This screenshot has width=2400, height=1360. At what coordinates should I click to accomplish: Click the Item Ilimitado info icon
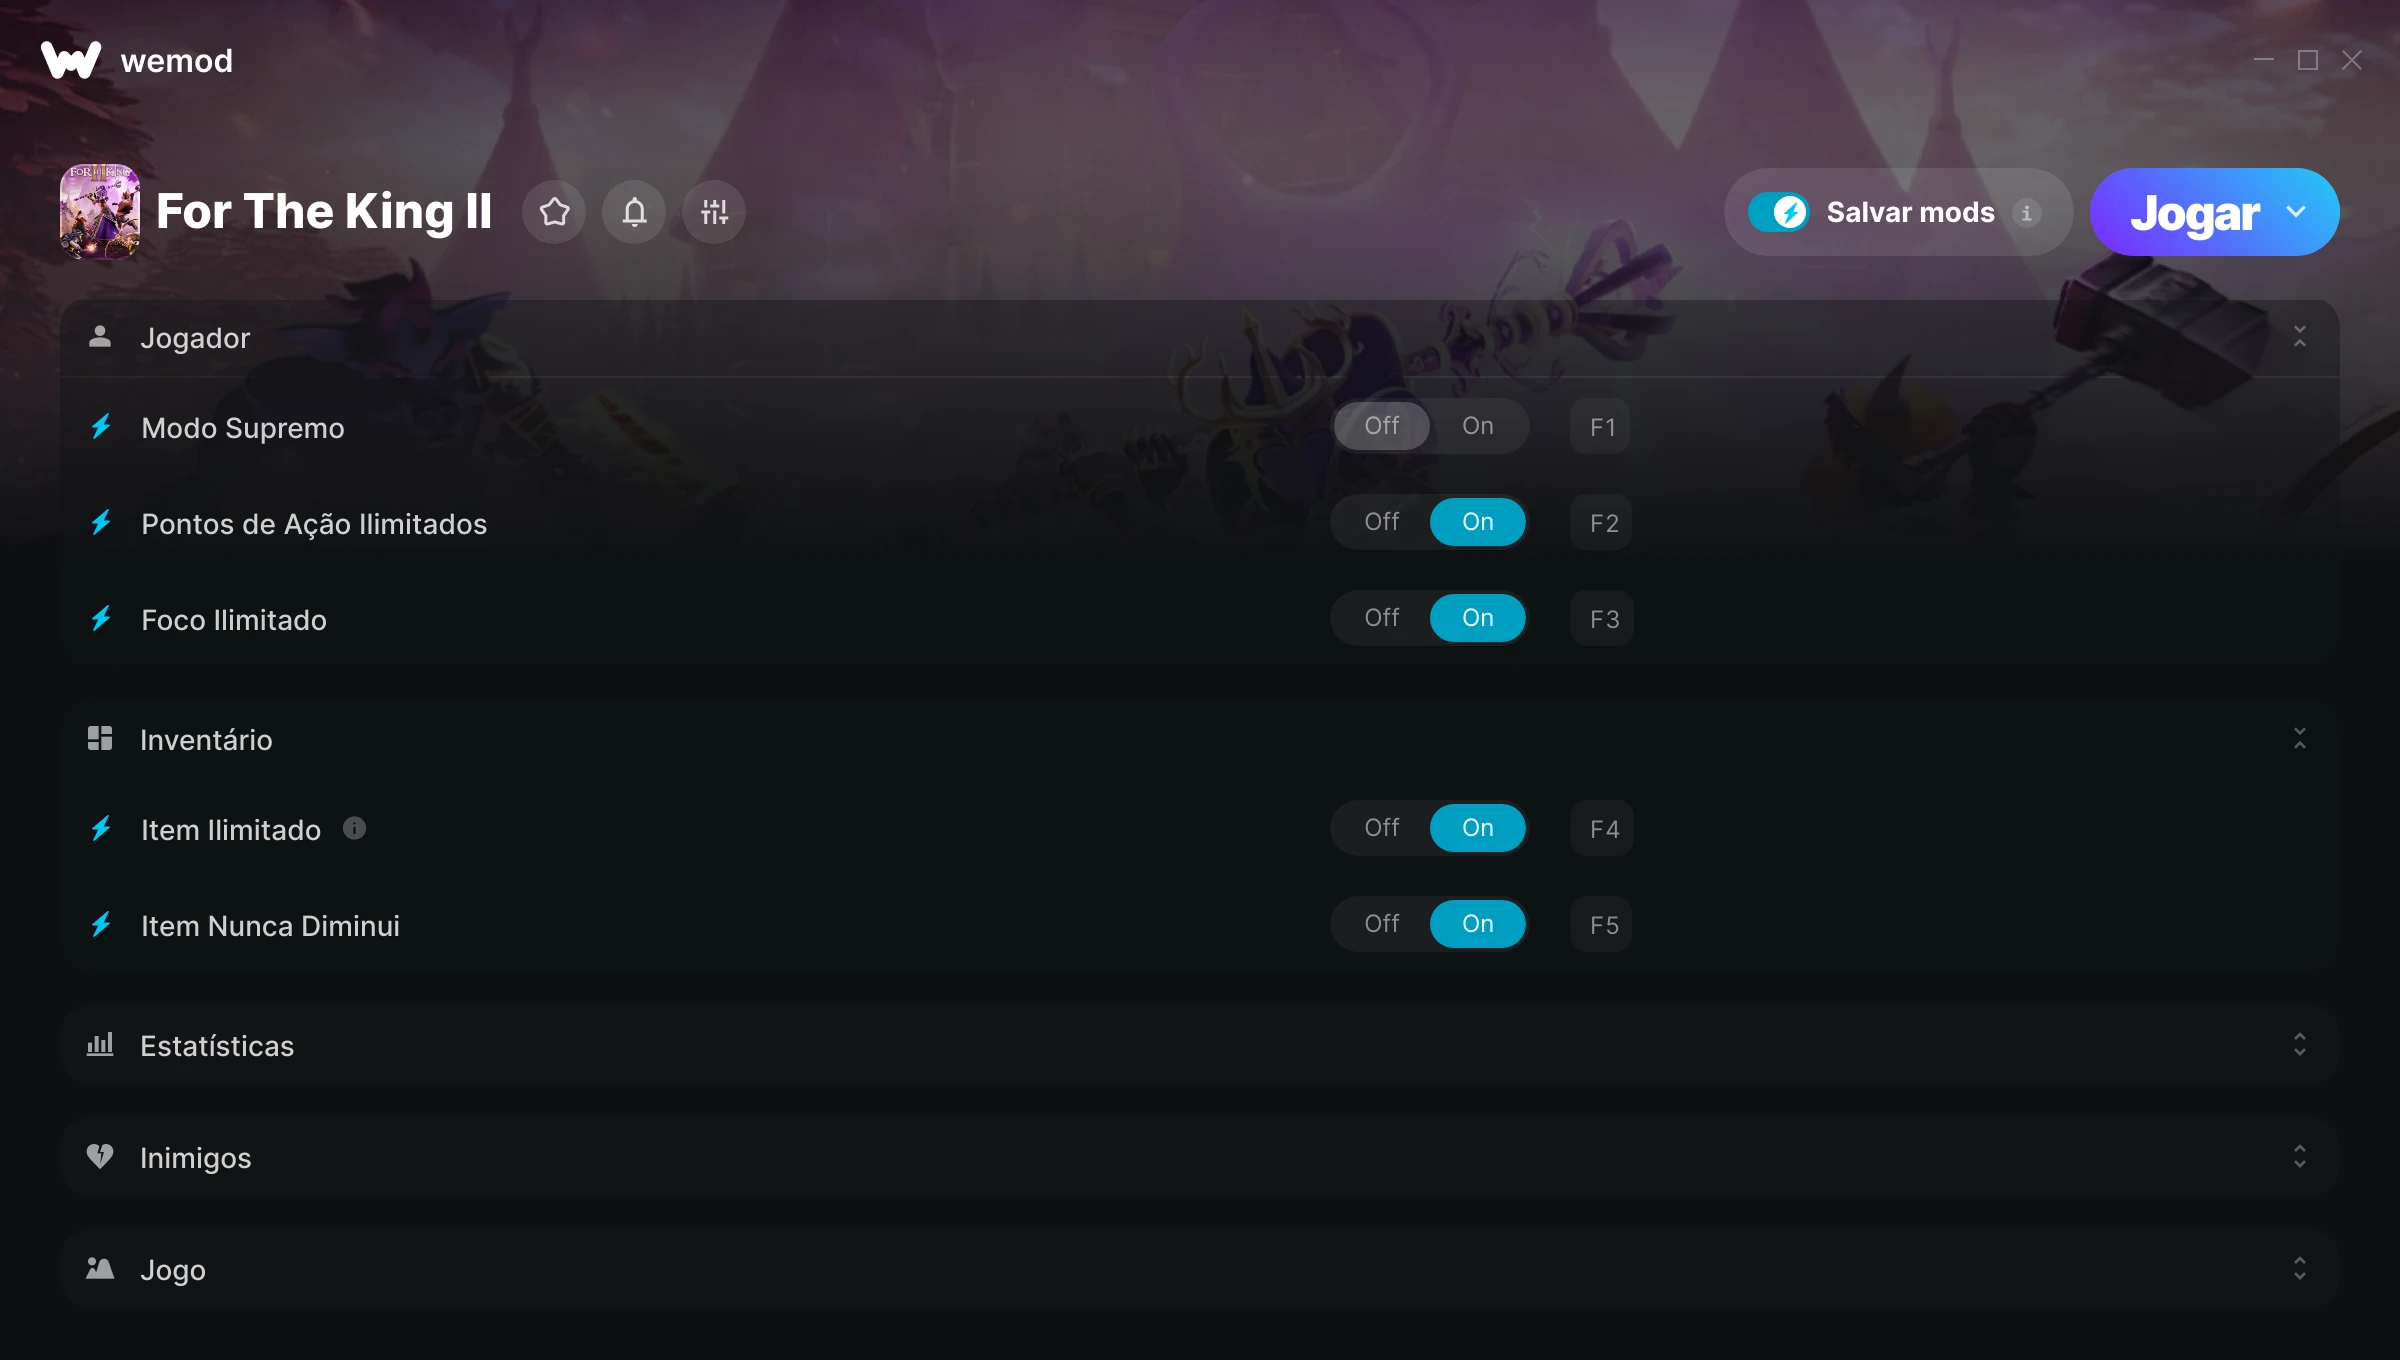[x=354, y=828]
